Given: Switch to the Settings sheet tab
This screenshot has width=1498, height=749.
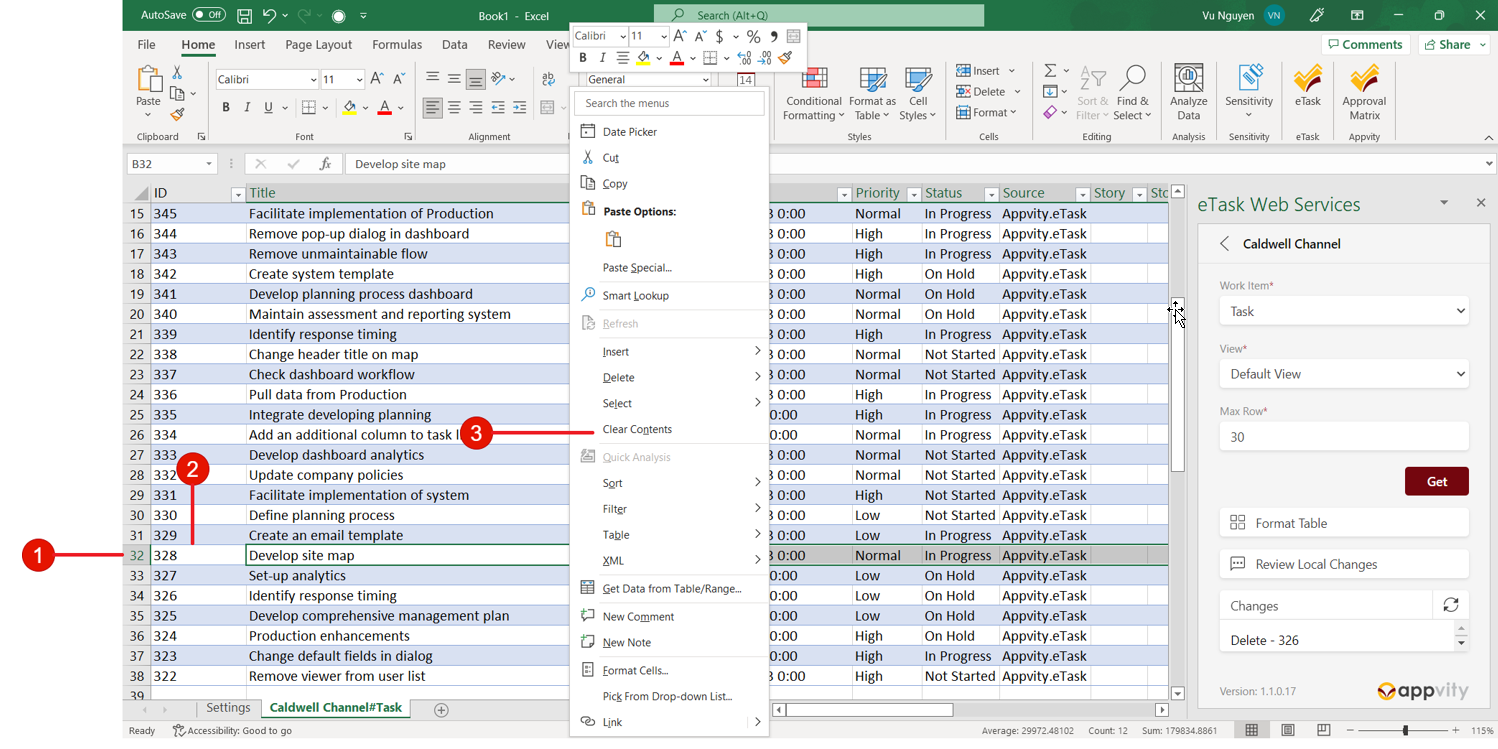Looking at the screenshot, I should (228, 708).
